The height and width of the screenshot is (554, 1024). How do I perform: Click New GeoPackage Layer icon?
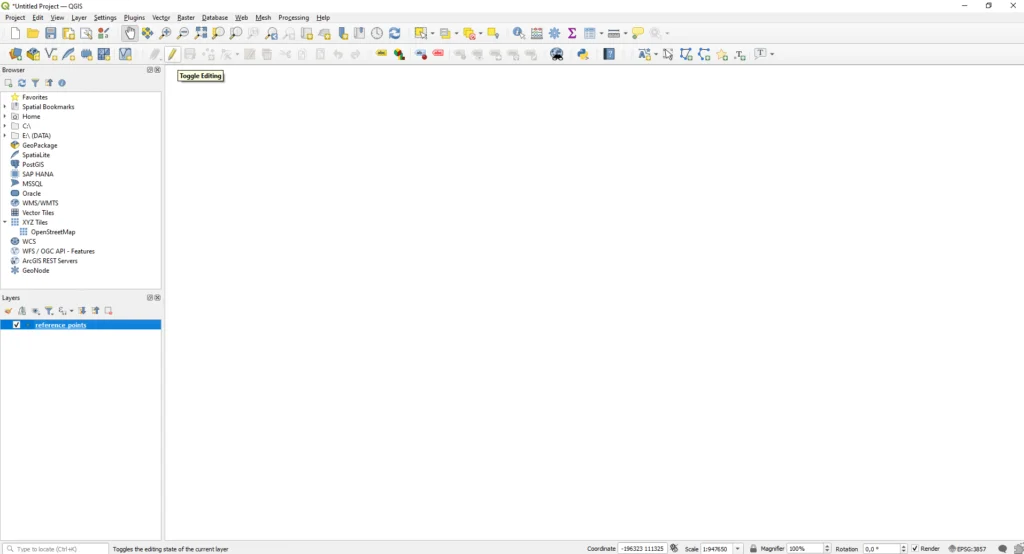click(33, 54)
